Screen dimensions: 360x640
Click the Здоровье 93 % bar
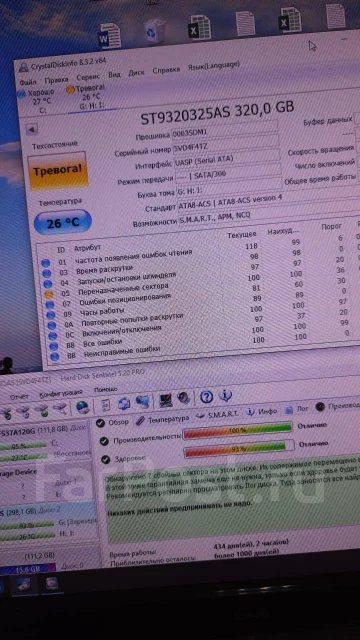click(x=239, y=448)
